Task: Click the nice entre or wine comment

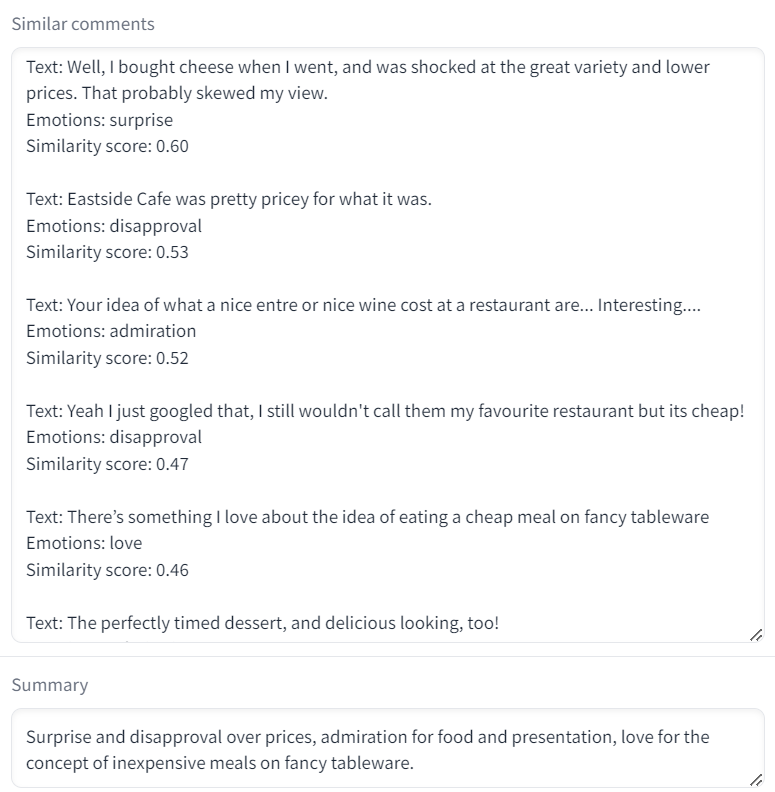Action: (x=363, y=305)
